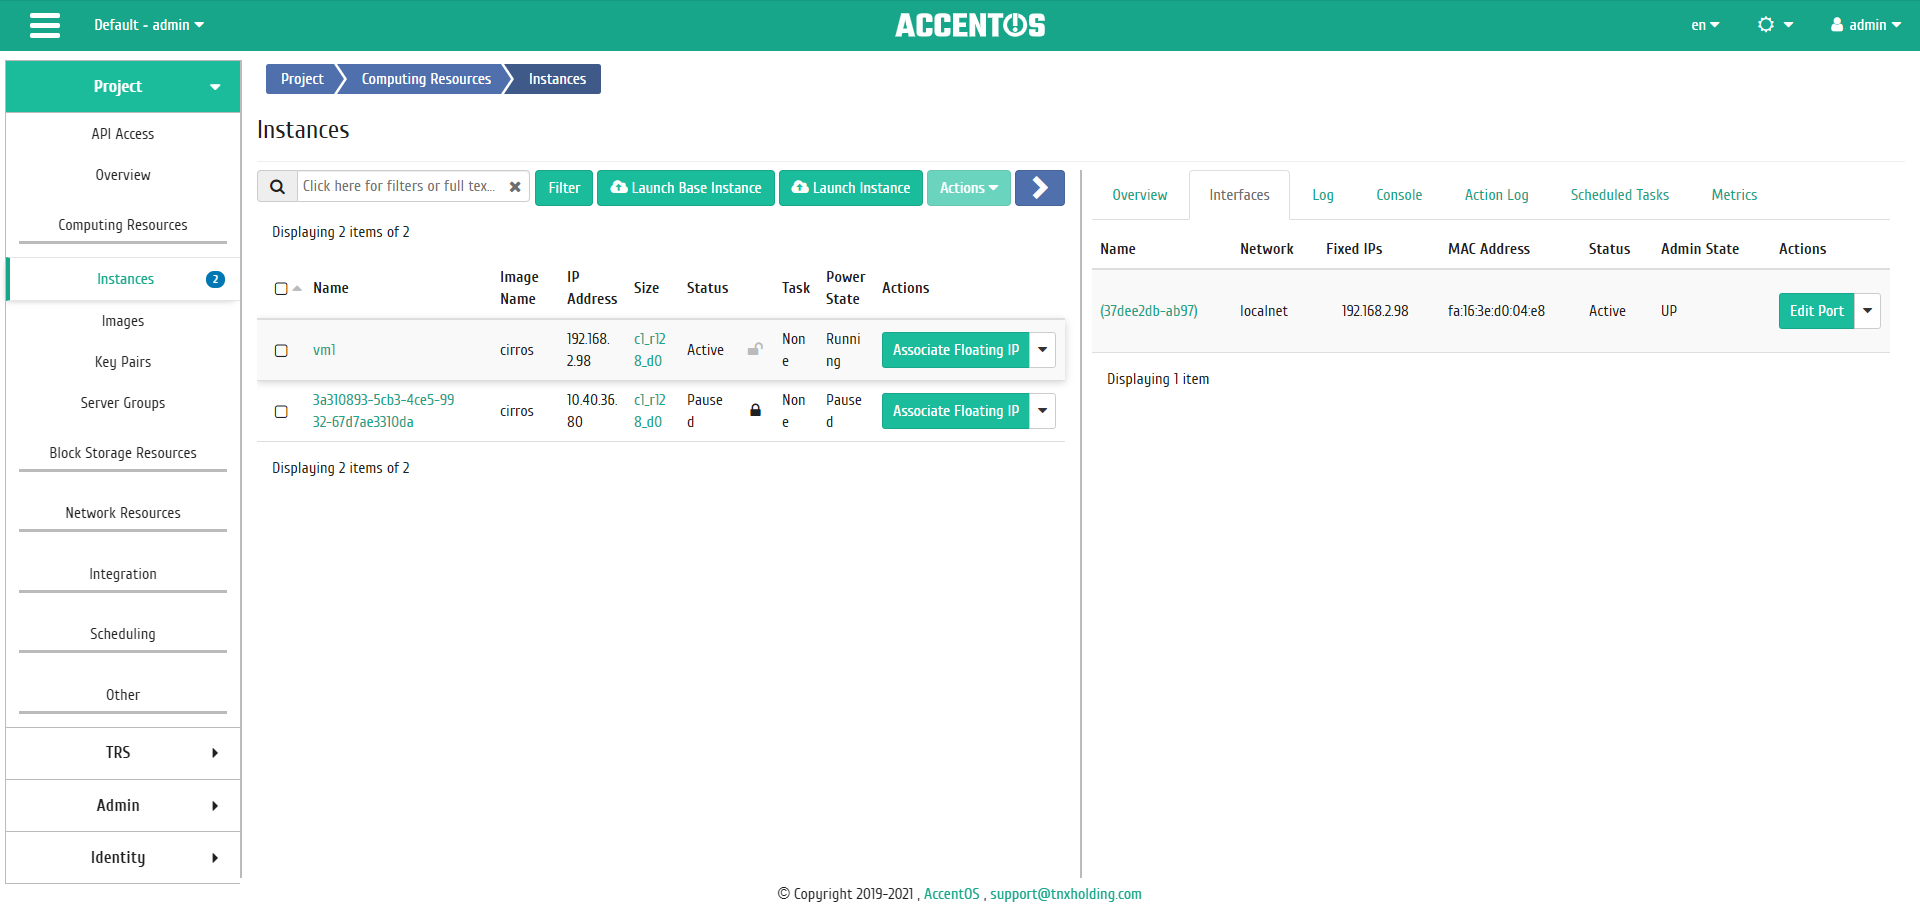Click the right arrow button beside Actions
The width and height of the screenshot is (1920, 905).
1040,187
